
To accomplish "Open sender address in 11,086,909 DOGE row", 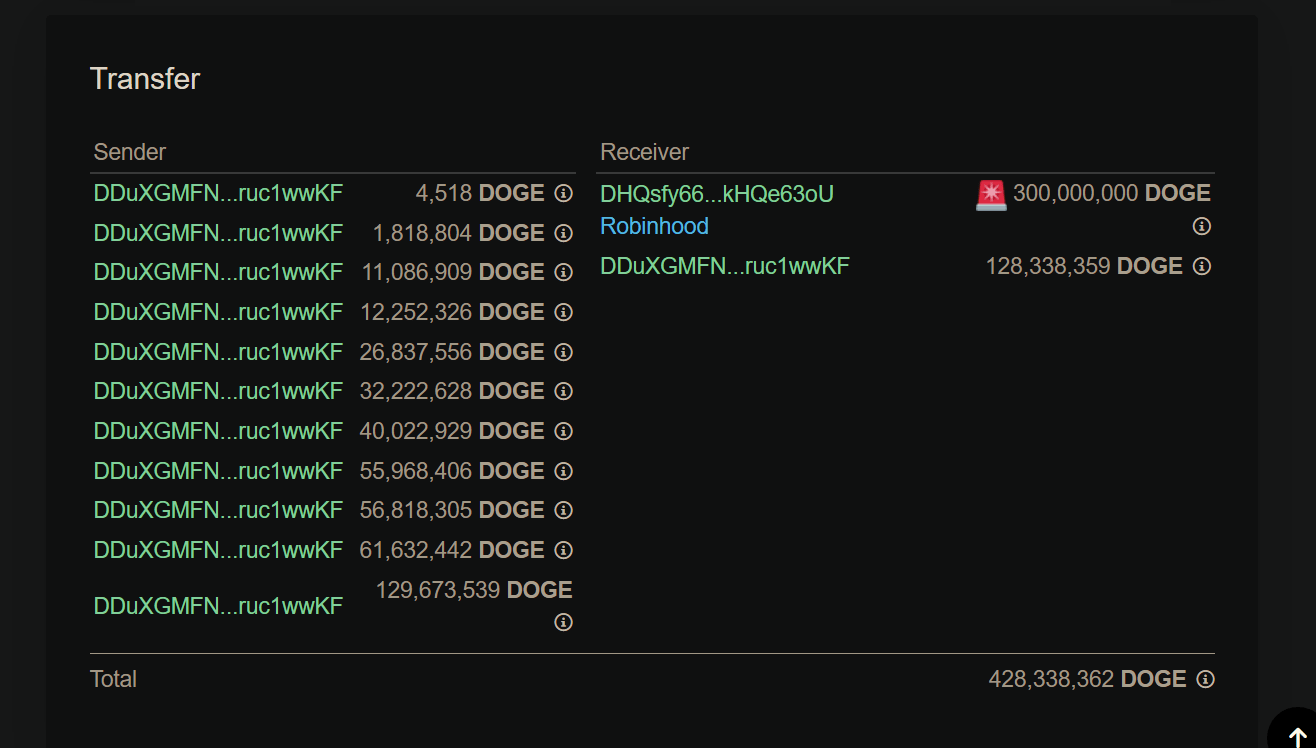I will [218, 272].
